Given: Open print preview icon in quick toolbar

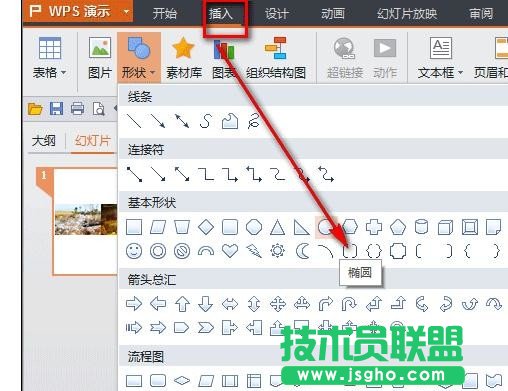Looking at the screenshot, I should pos(99,109).
